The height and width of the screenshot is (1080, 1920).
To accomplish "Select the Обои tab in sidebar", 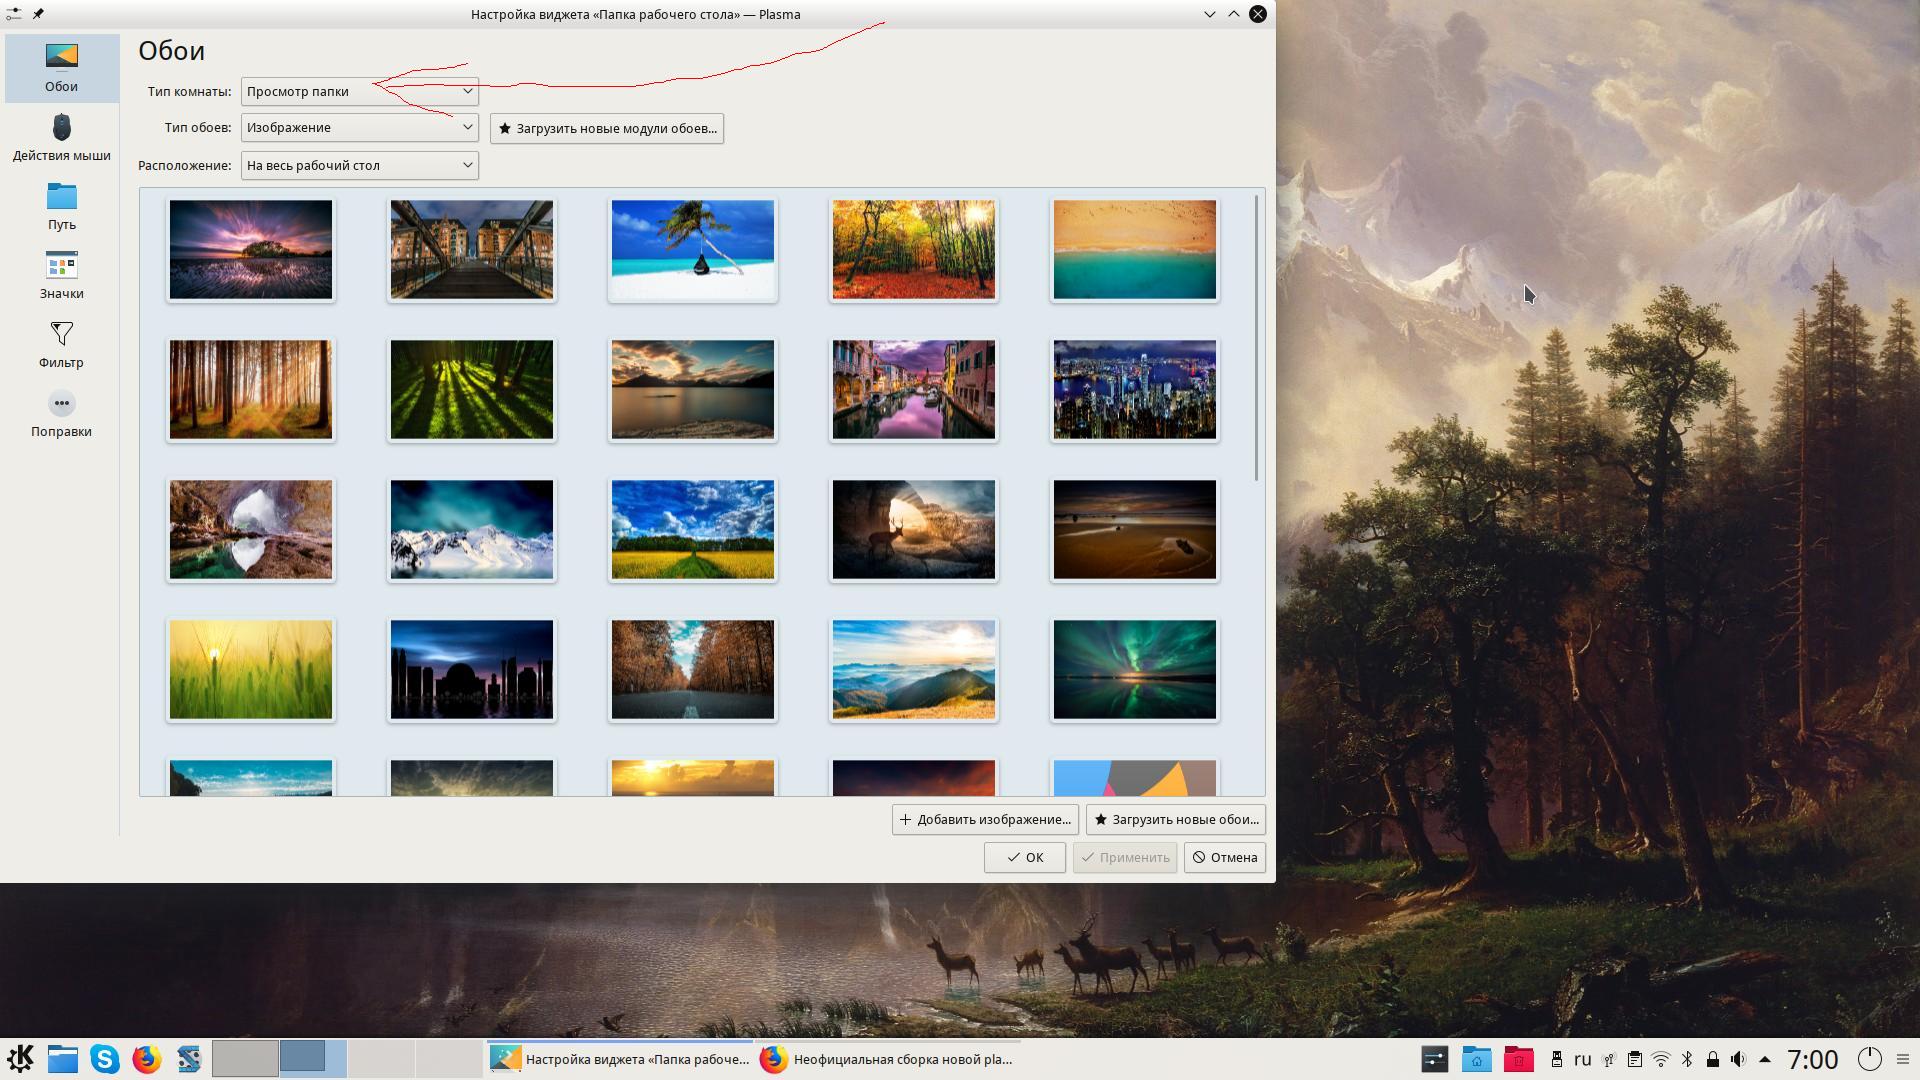I will pyautogui.click(x=61, y=68).
